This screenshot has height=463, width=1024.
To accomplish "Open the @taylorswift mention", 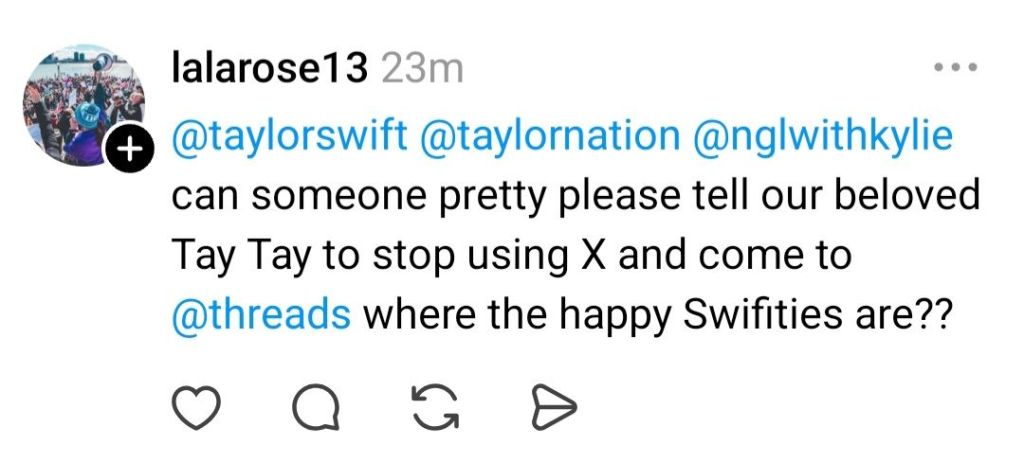I will point(290,136).
